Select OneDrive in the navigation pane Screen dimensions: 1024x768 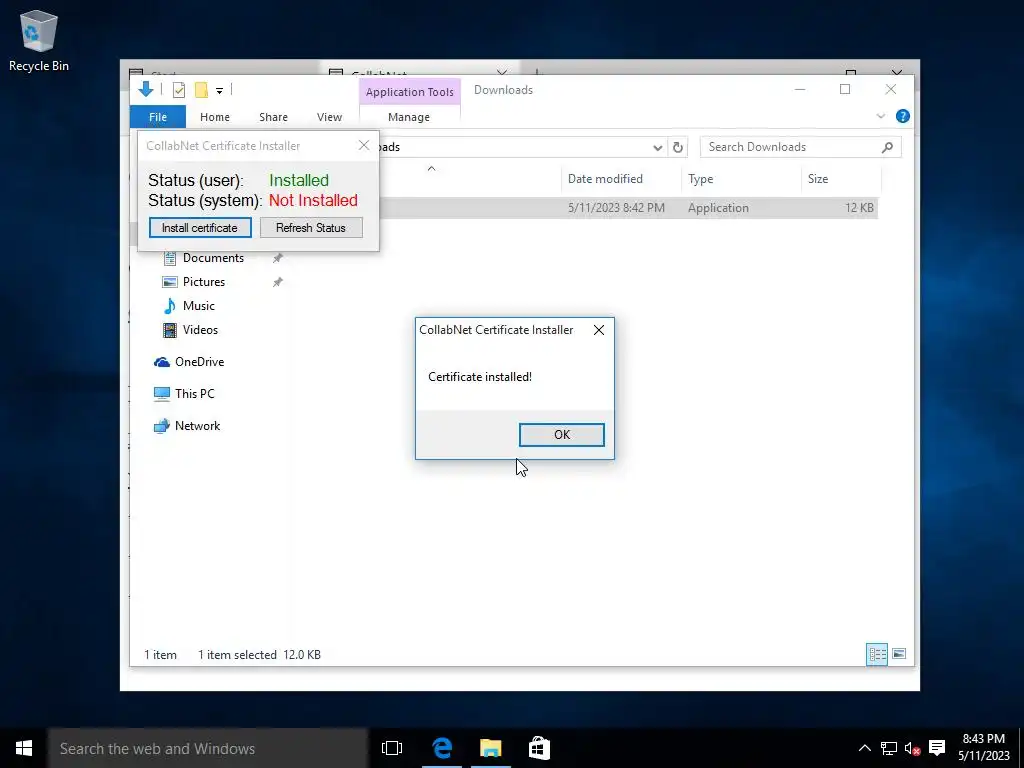point(199,362)
